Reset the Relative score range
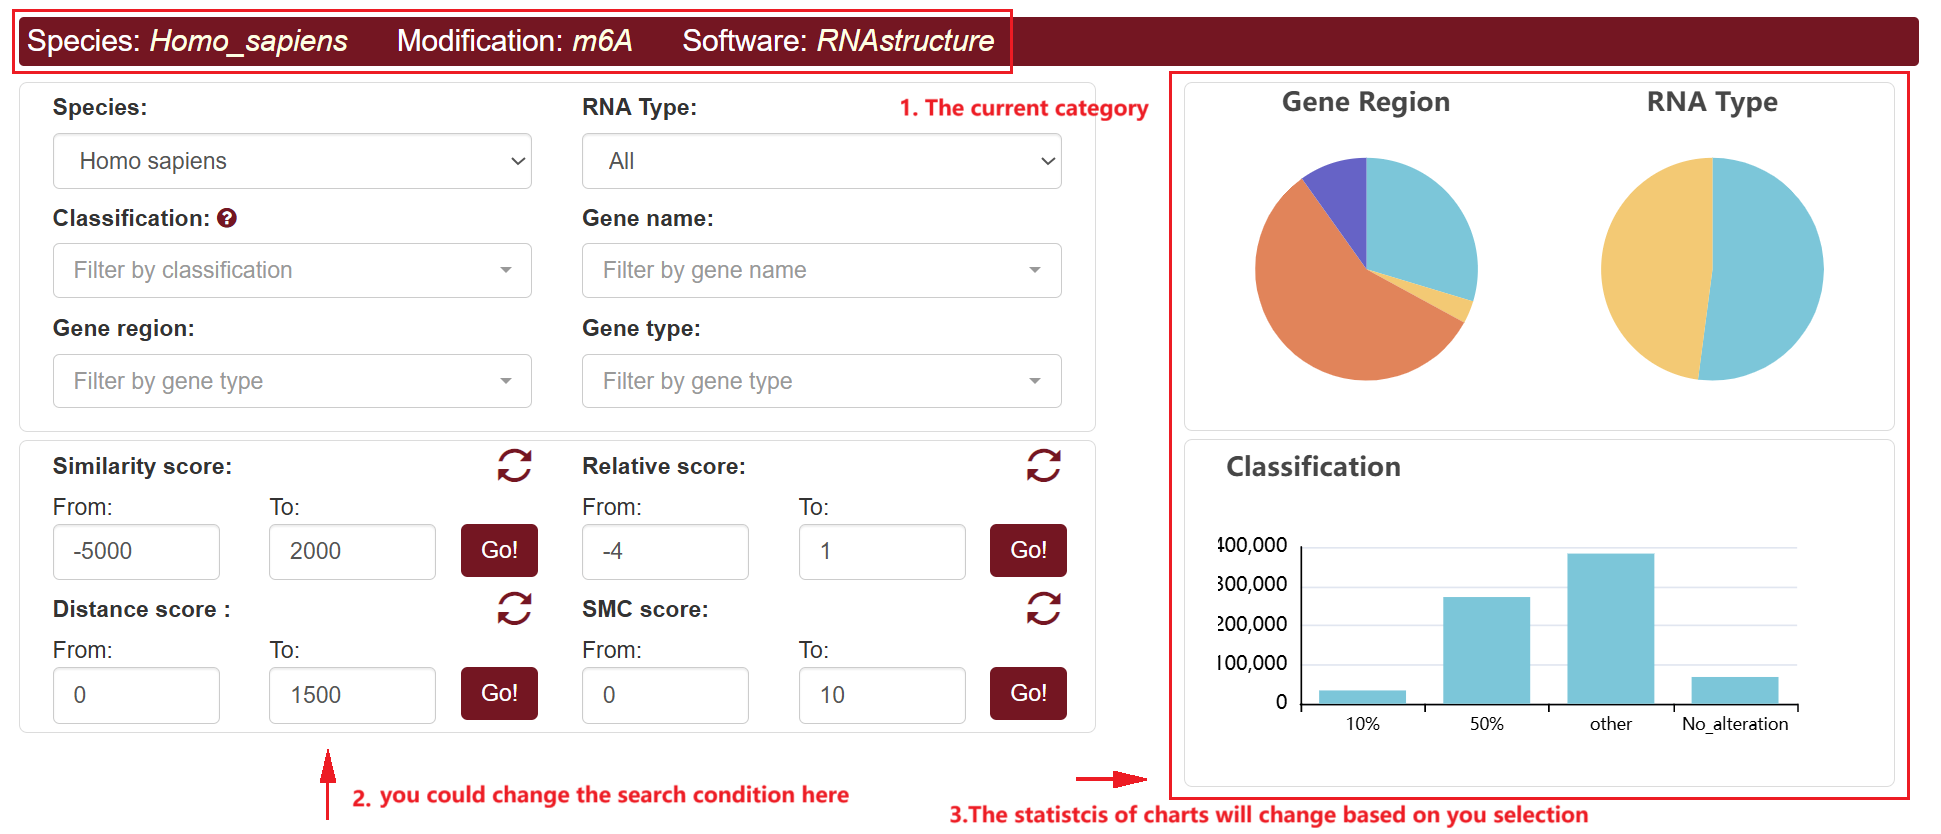Screen dimensions: 1941x834 tap(1043, 465)
